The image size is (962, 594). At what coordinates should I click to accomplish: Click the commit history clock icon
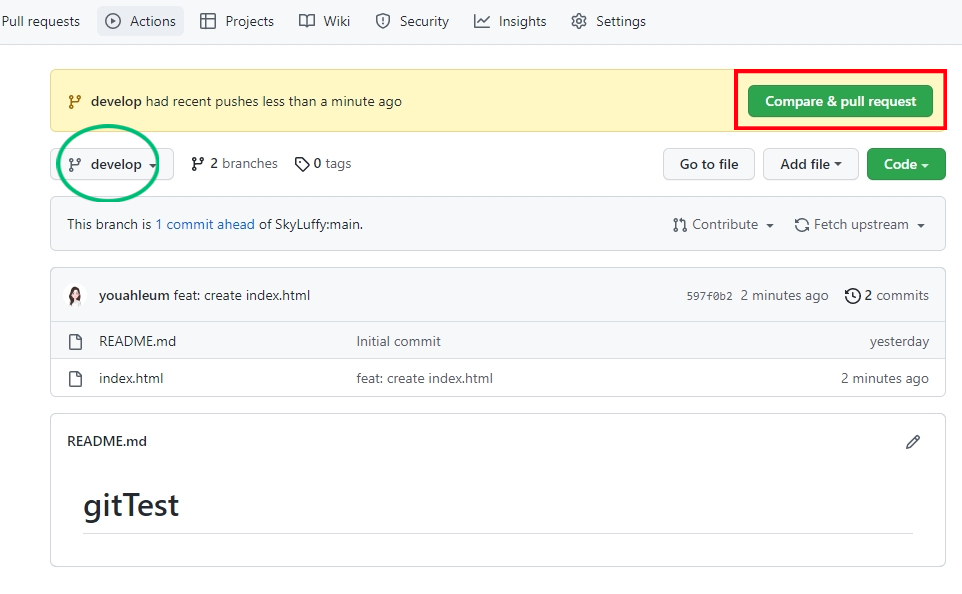coord(852,296)
